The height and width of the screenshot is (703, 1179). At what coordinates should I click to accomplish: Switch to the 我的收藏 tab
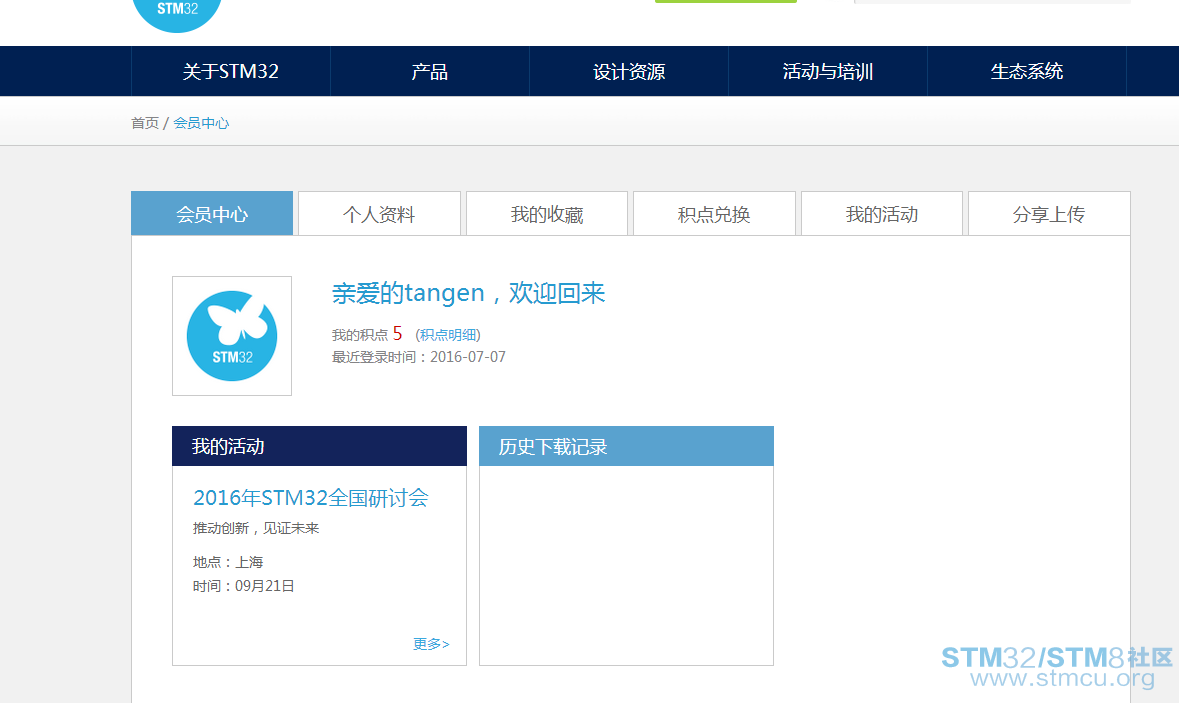point(547,214)
